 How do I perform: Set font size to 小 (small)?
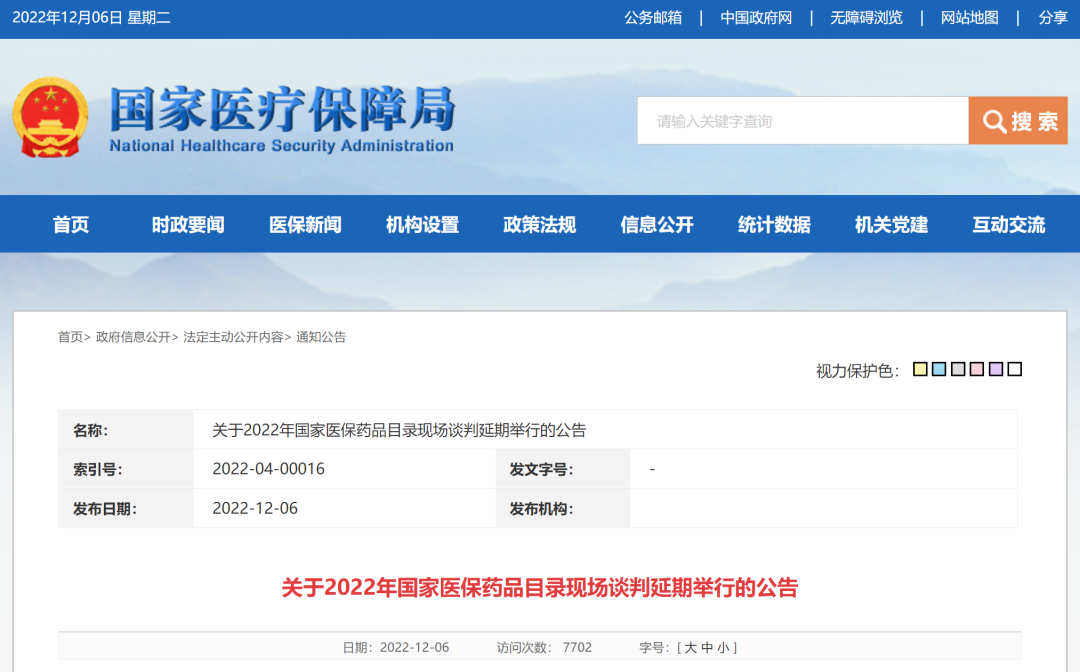[x=723, y=647]
